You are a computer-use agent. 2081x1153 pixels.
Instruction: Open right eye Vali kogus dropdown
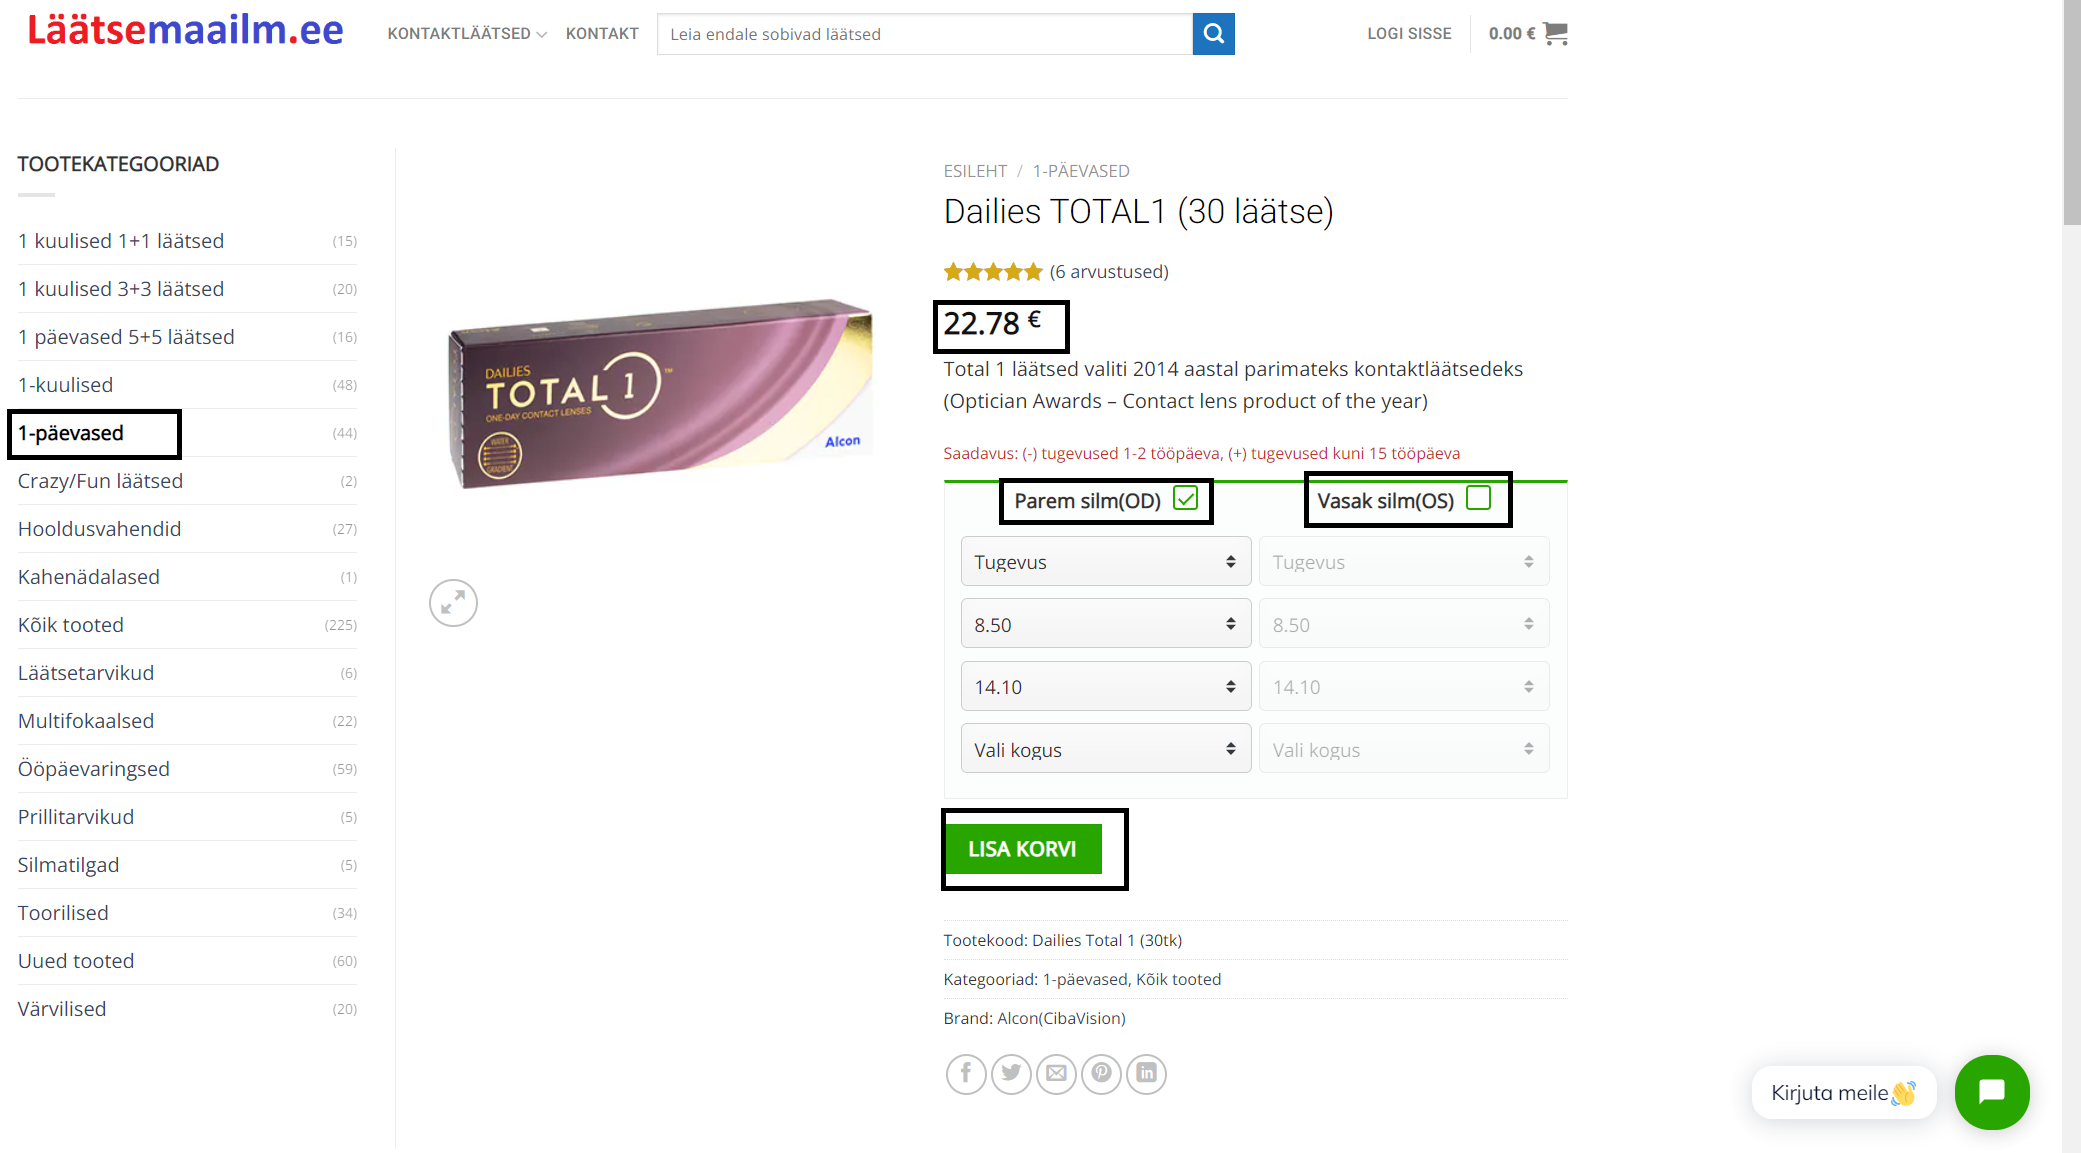click(x=1106, y=749)
